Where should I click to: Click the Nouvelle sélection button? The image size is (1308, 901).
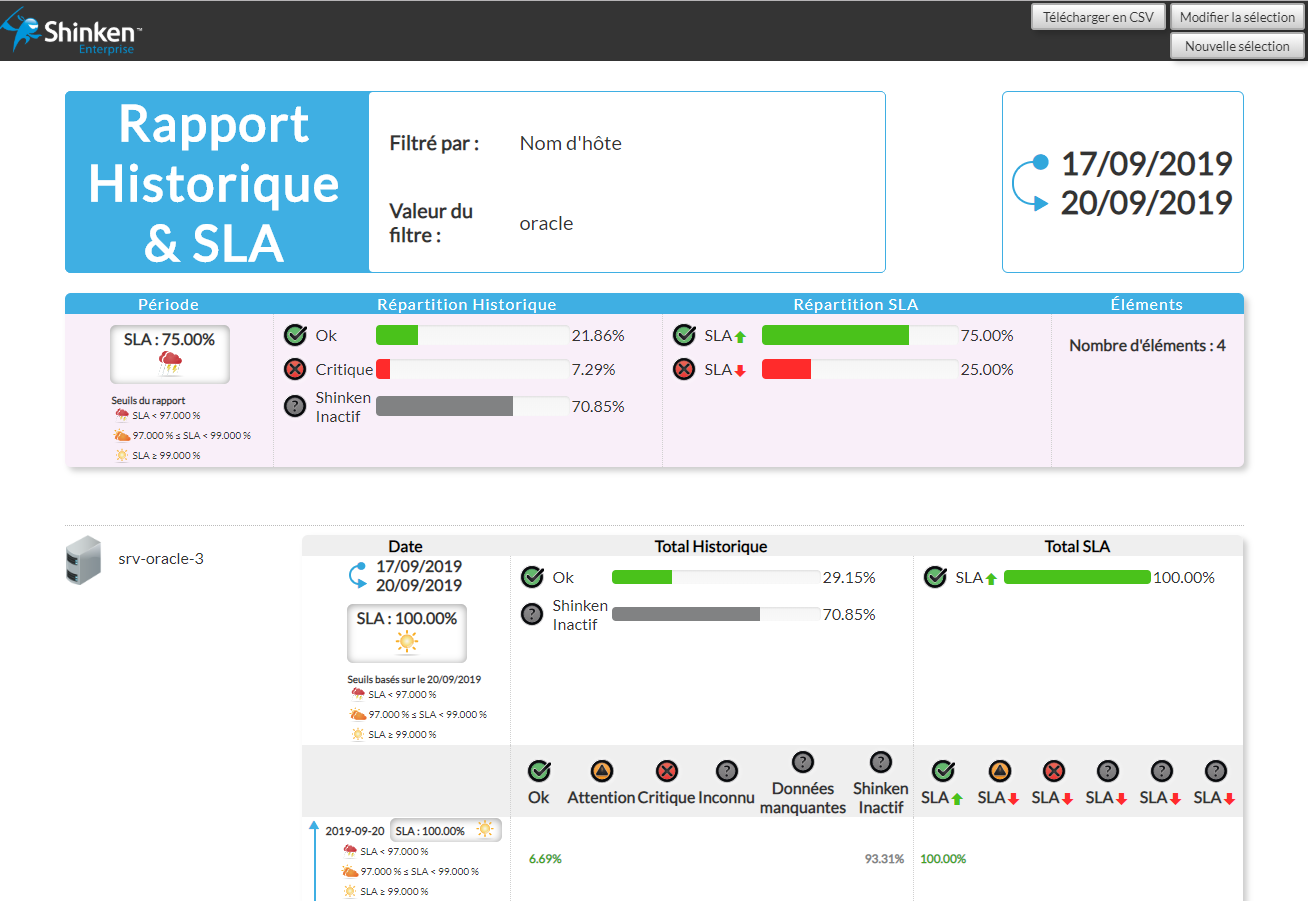[1237, 46]
